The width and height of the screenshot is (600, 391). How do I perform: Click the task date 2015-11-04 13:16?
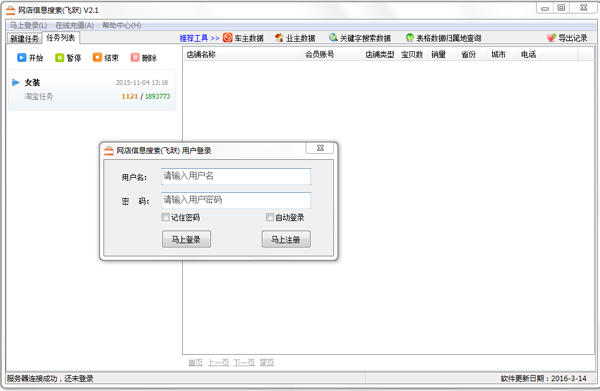pos(142,82)
